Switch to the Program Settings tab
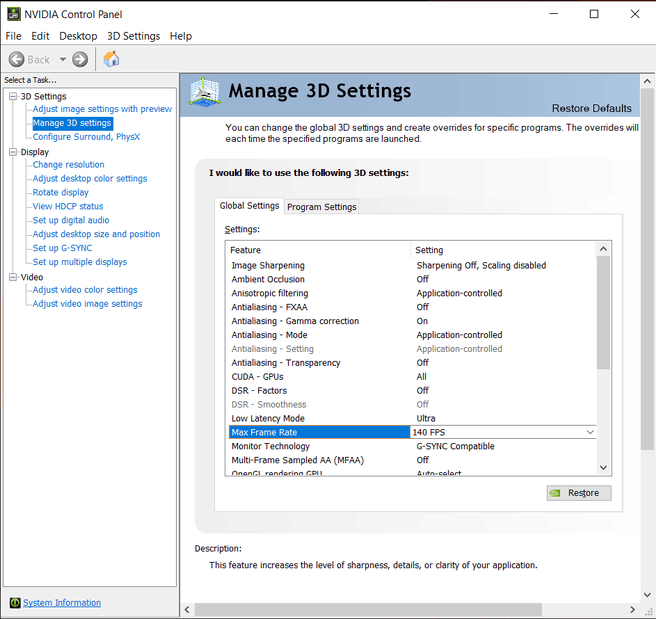This screenshot has width=656, height=619. tap(322, 207)
